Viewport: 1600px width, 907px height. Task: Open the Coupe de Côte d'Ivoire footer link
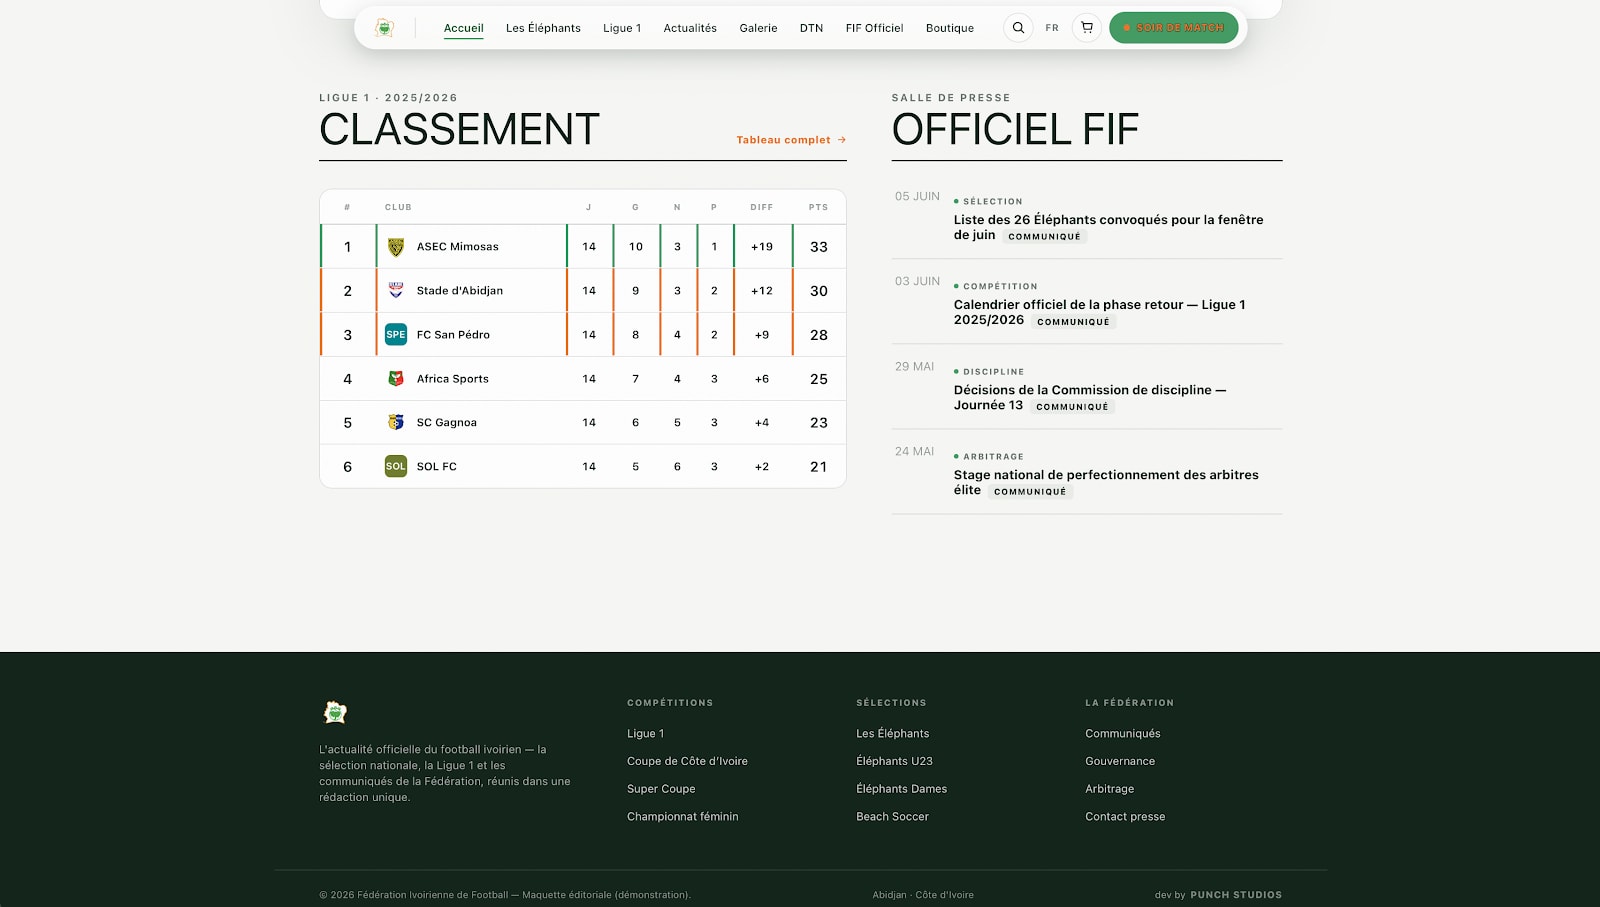687,761
